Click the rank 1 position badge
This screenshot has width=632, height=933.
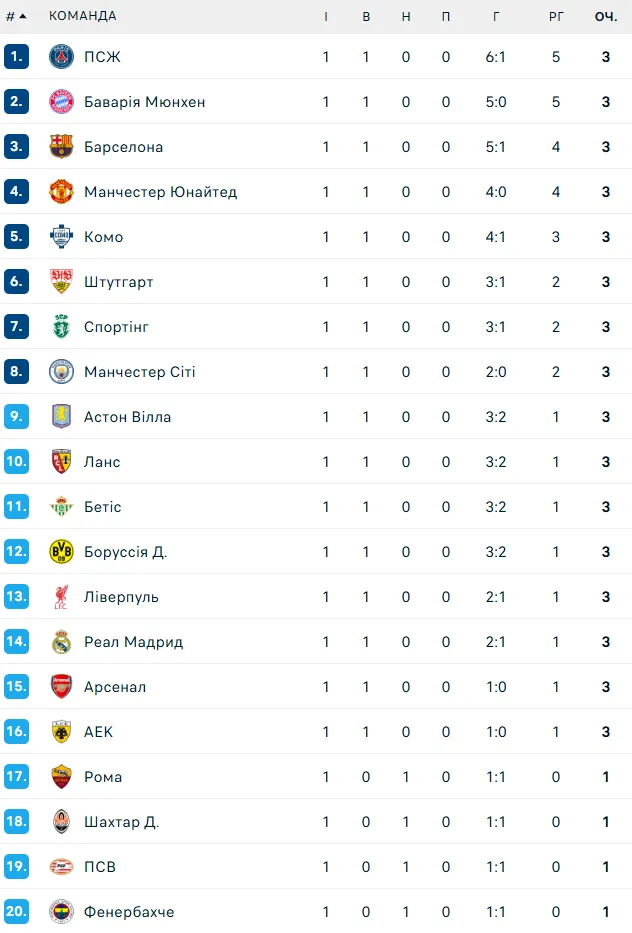[16, 57]
